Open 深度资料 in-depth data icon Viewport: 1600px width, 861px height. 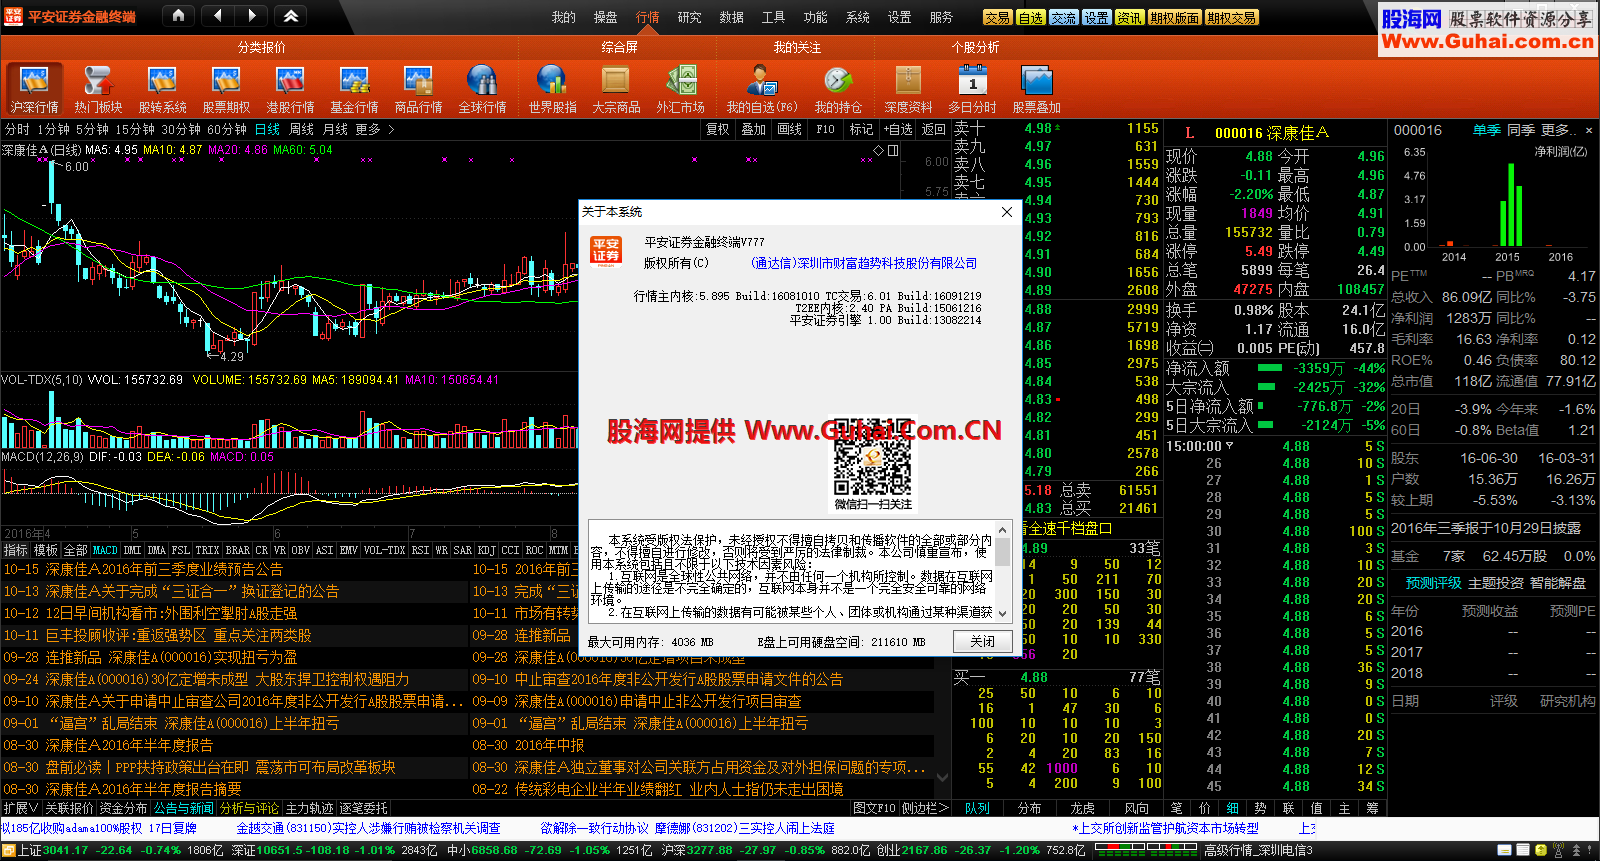(908, 89)
